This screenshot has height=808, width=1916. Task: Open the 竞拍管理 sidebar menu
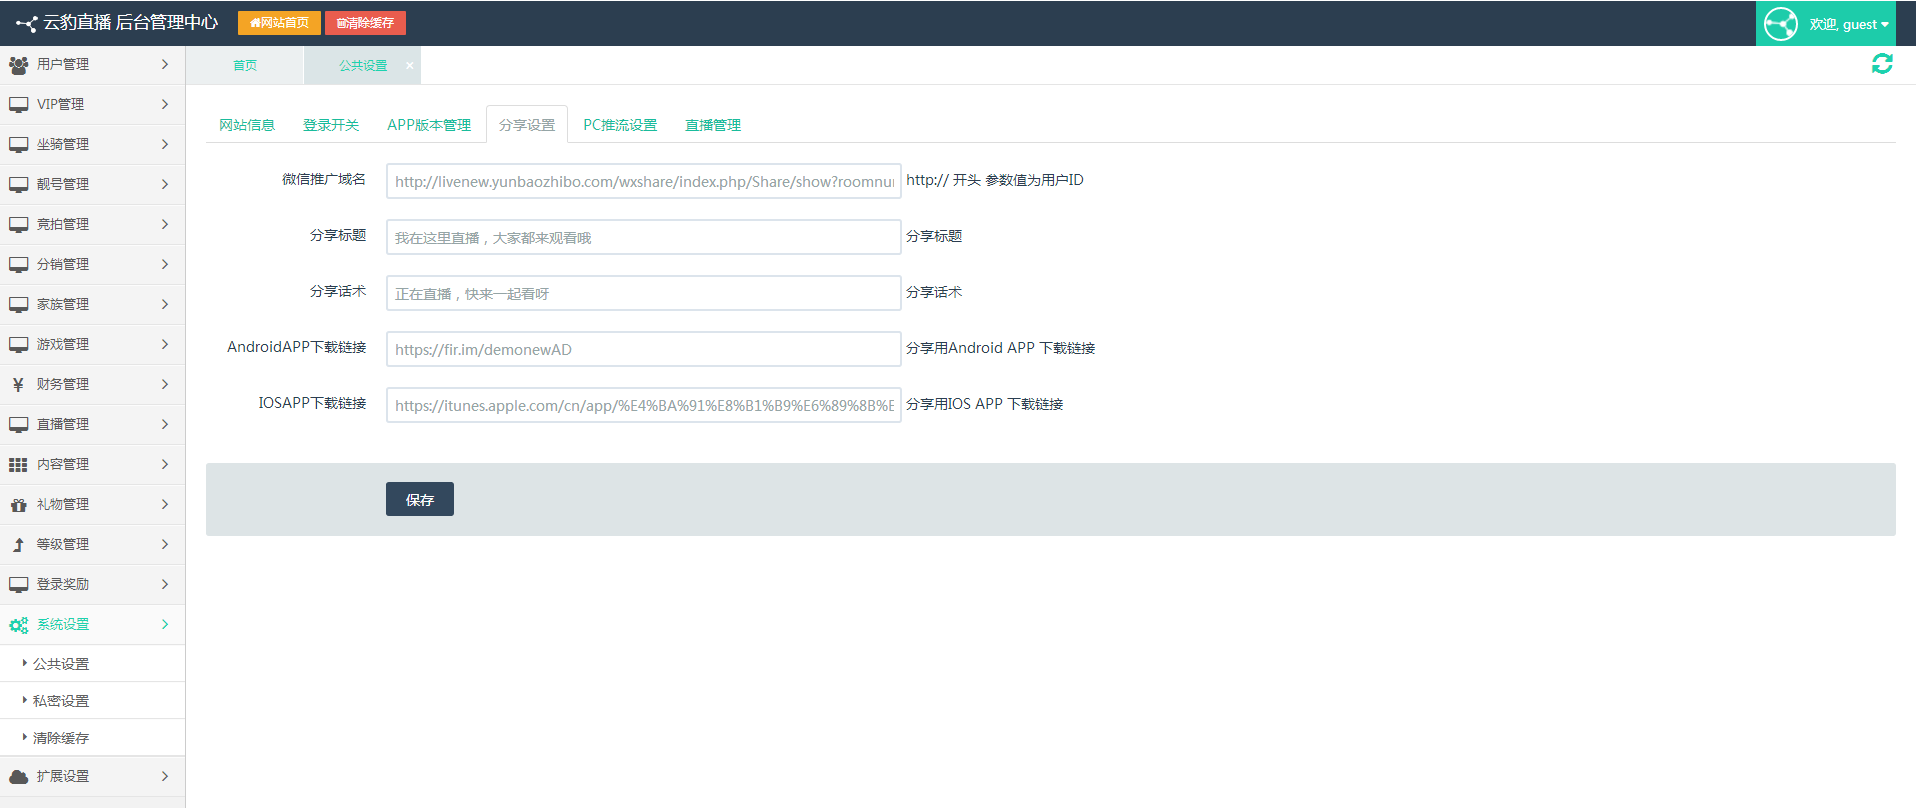(x=92, y=224)
